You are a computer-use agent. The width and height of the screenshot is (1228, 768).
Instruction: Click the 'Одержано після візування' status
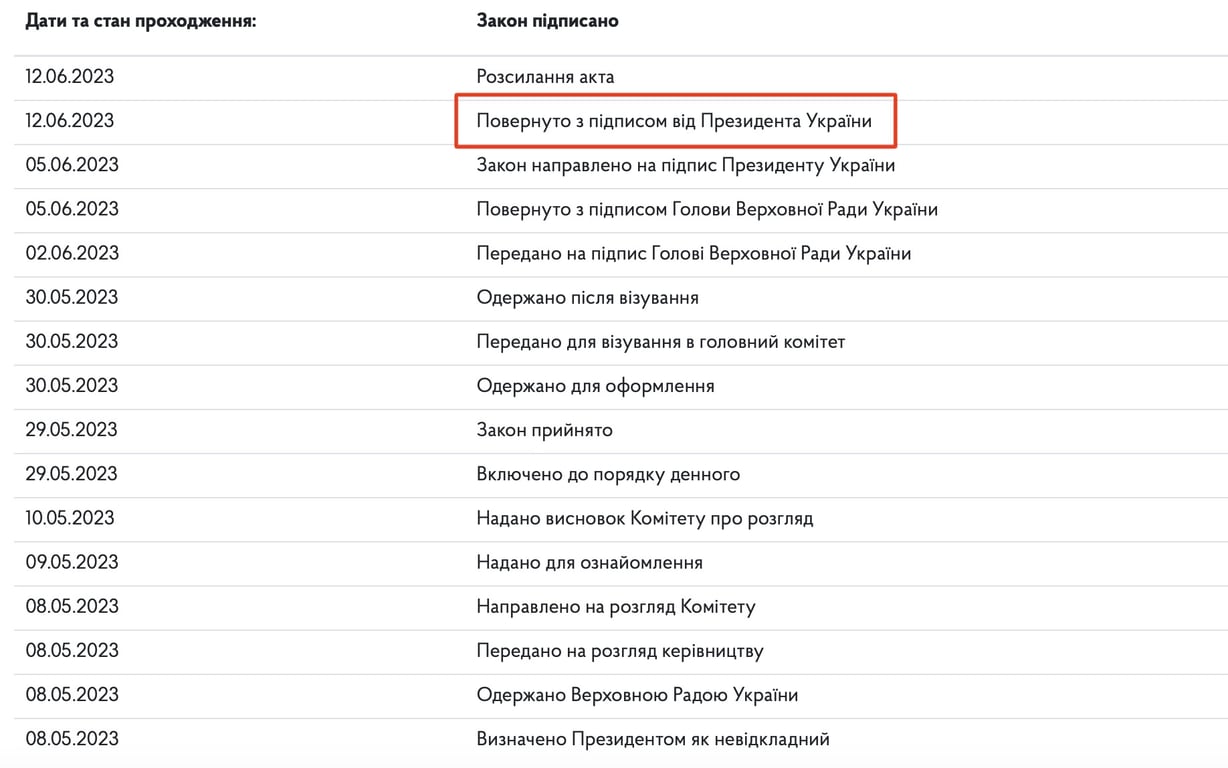[587, 297]
